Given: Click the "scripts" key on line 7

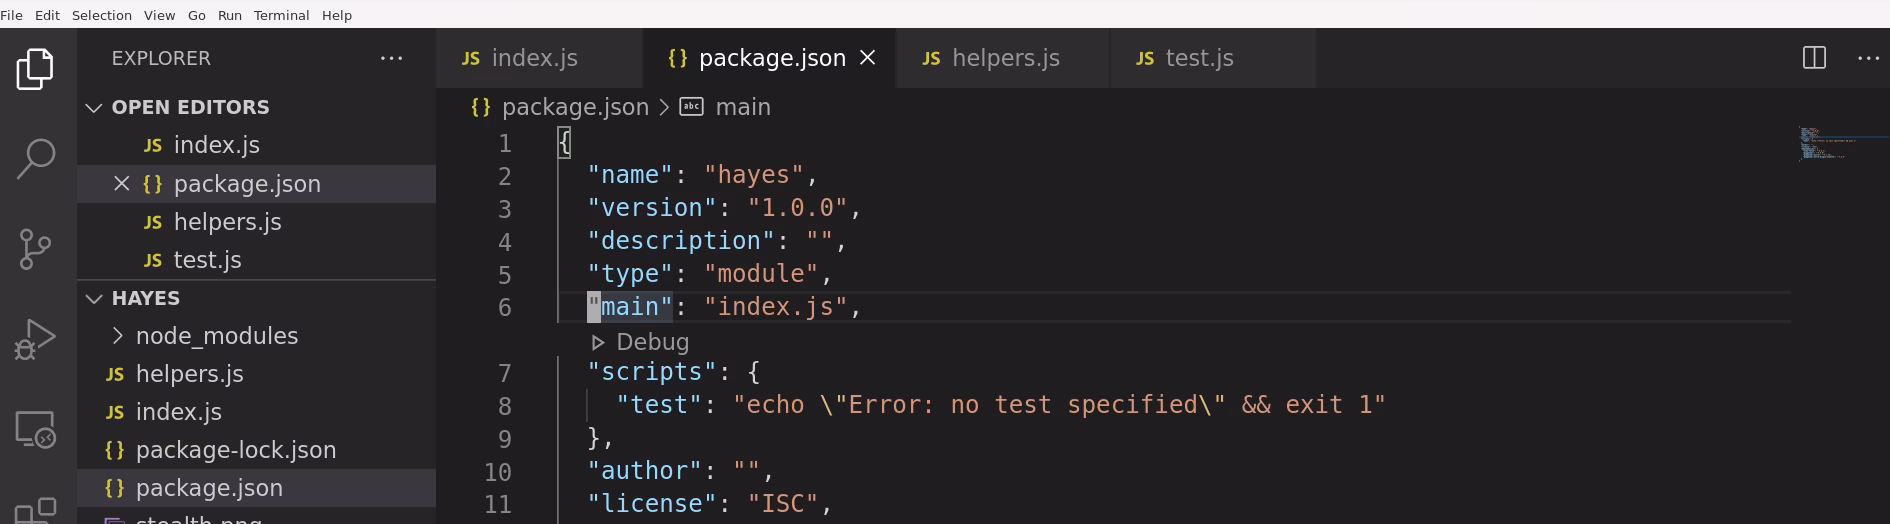Looking at the screenshot, I should coord(652,372).
